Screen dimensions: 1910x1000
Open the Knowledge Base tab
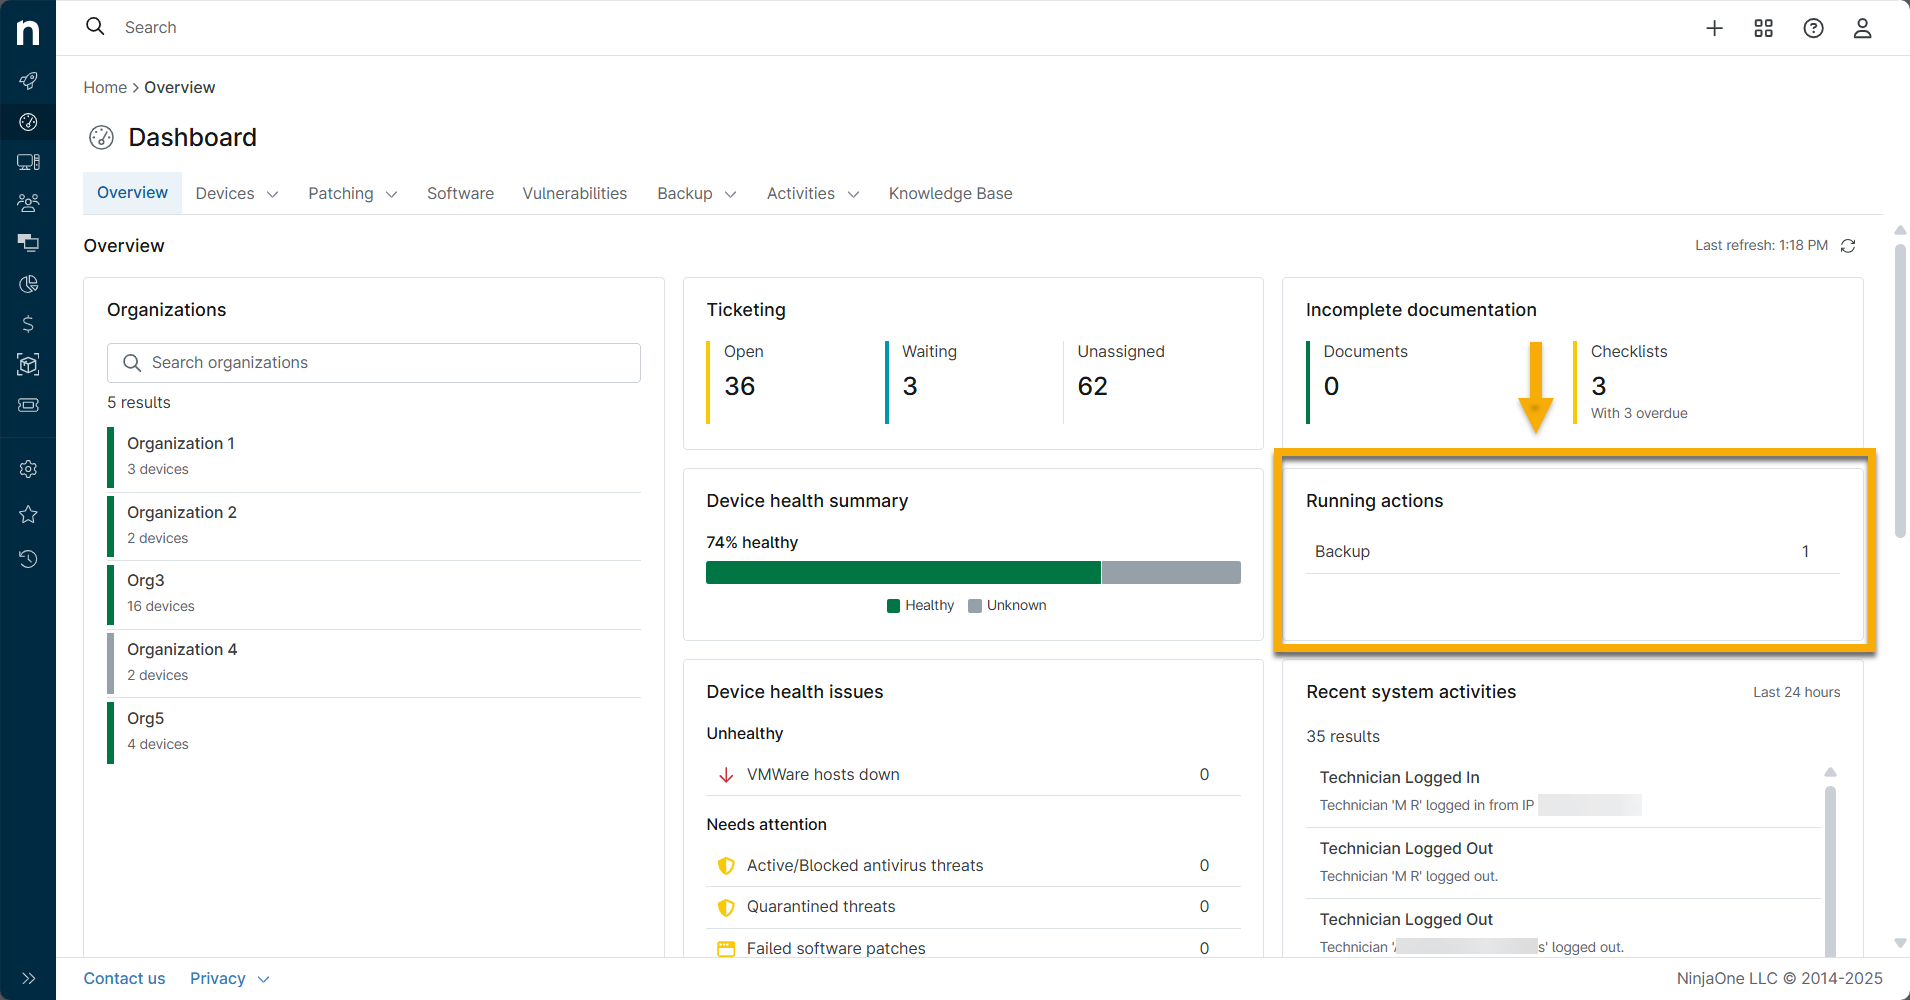(x=950, y=193)
